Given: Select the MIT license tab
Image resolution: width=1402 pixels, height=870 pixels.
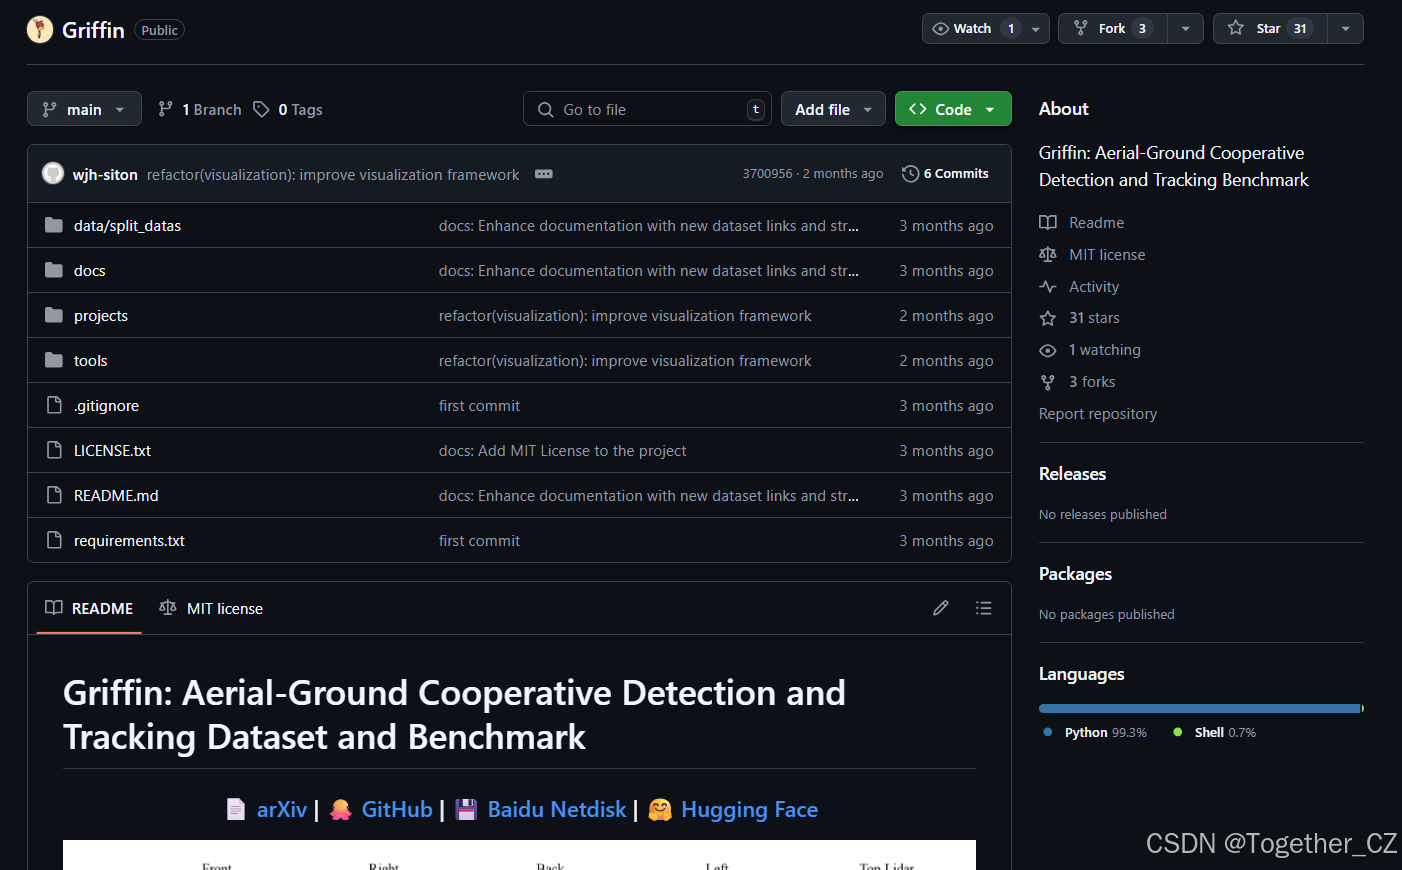Looking at the screenshot, I should 210,607.
